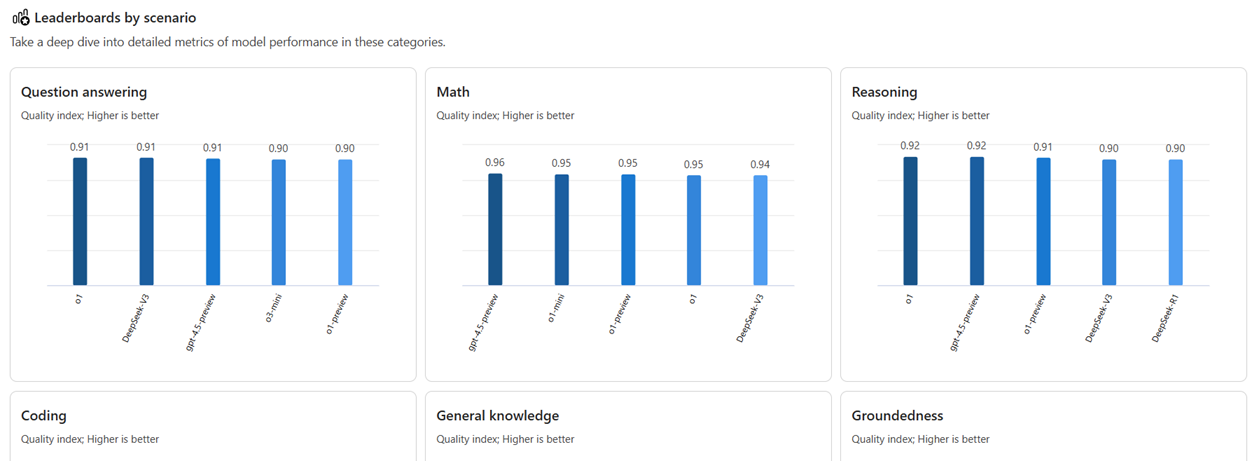Click the o1 bar in Reasoning chart
The image size is (1252, 461).
pyautogui.click(x=910, y=221)
